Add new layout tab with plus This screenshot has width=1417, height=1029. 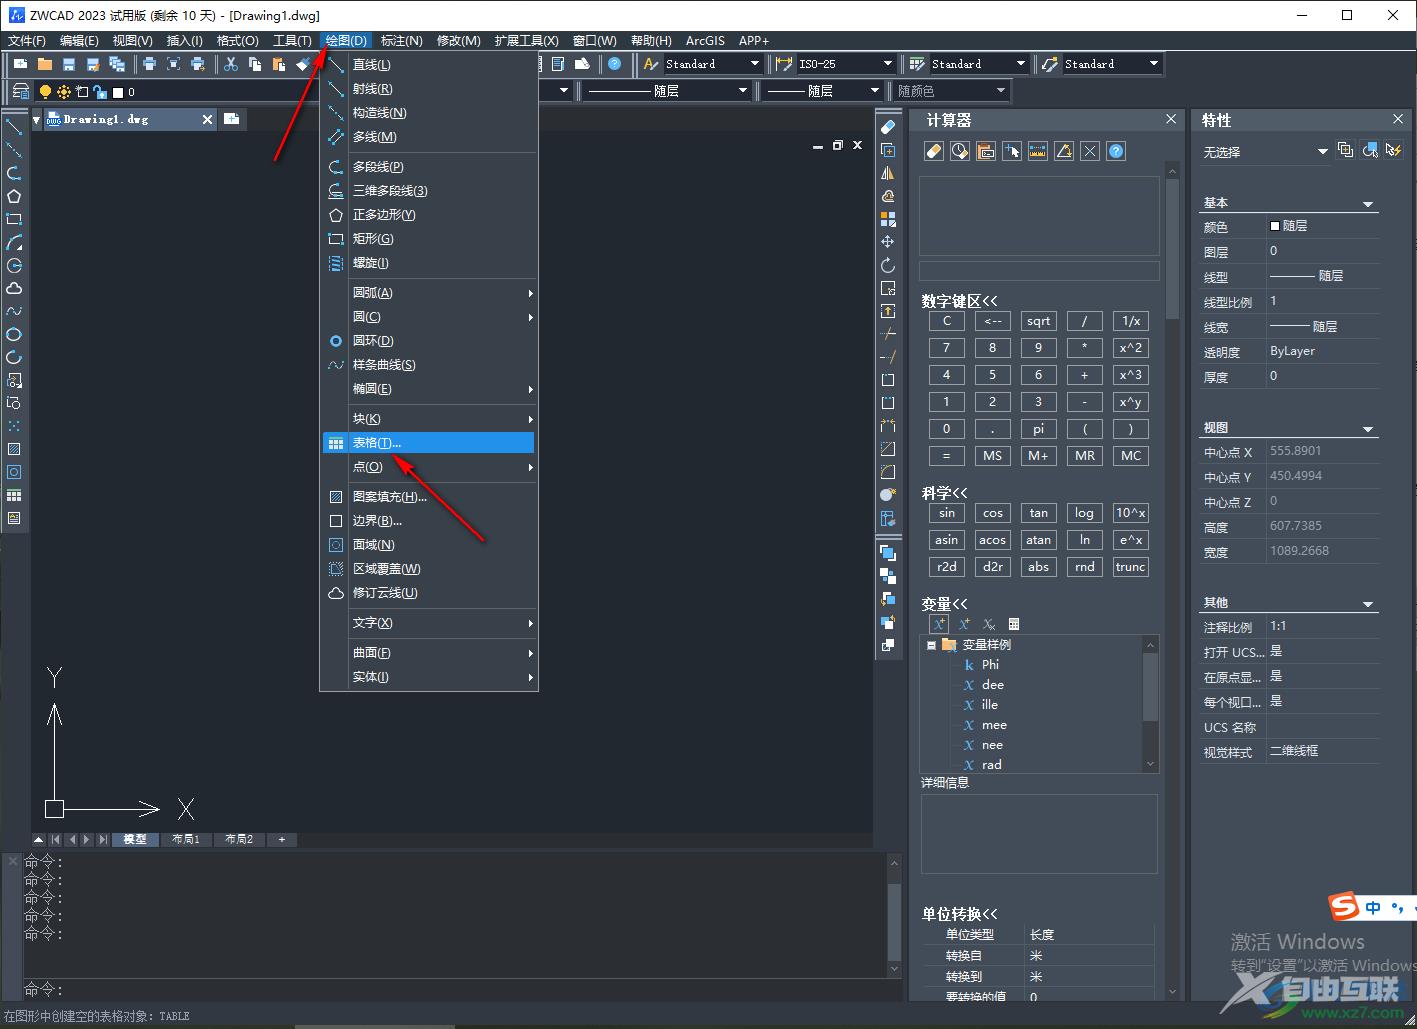point(282,840)
